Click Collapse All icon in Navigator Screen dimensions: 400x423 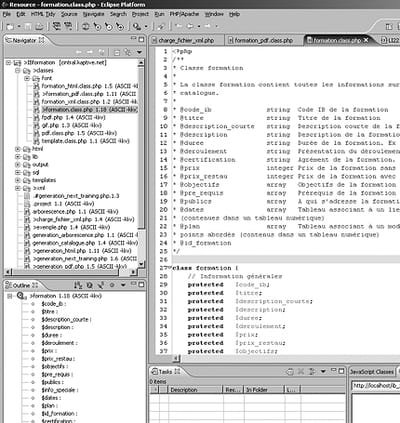[x=117, y=52]
